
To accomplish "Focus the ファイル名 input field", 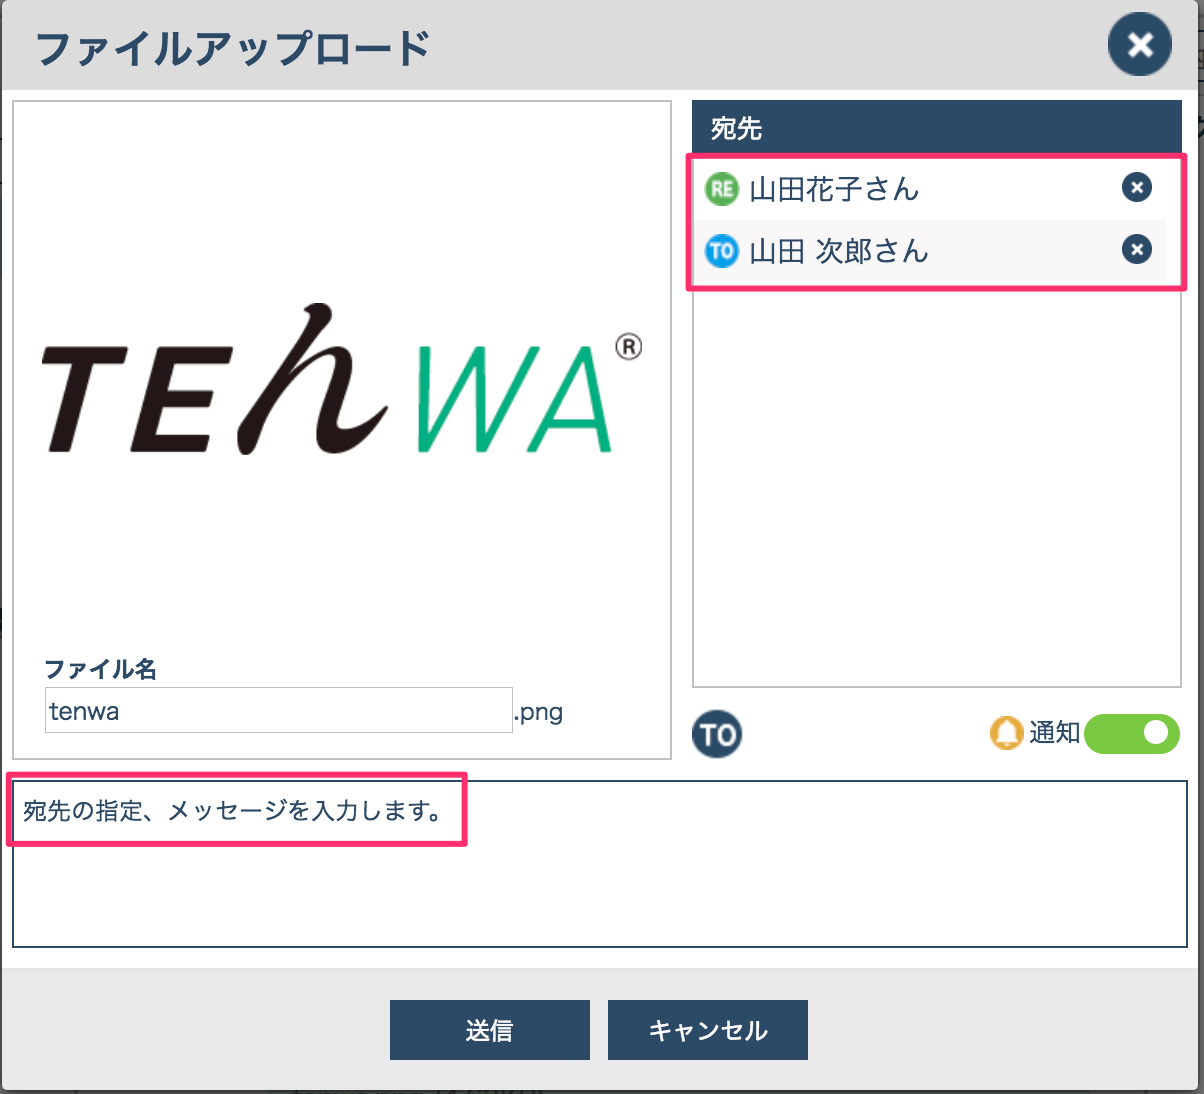I will coord(278,710).
